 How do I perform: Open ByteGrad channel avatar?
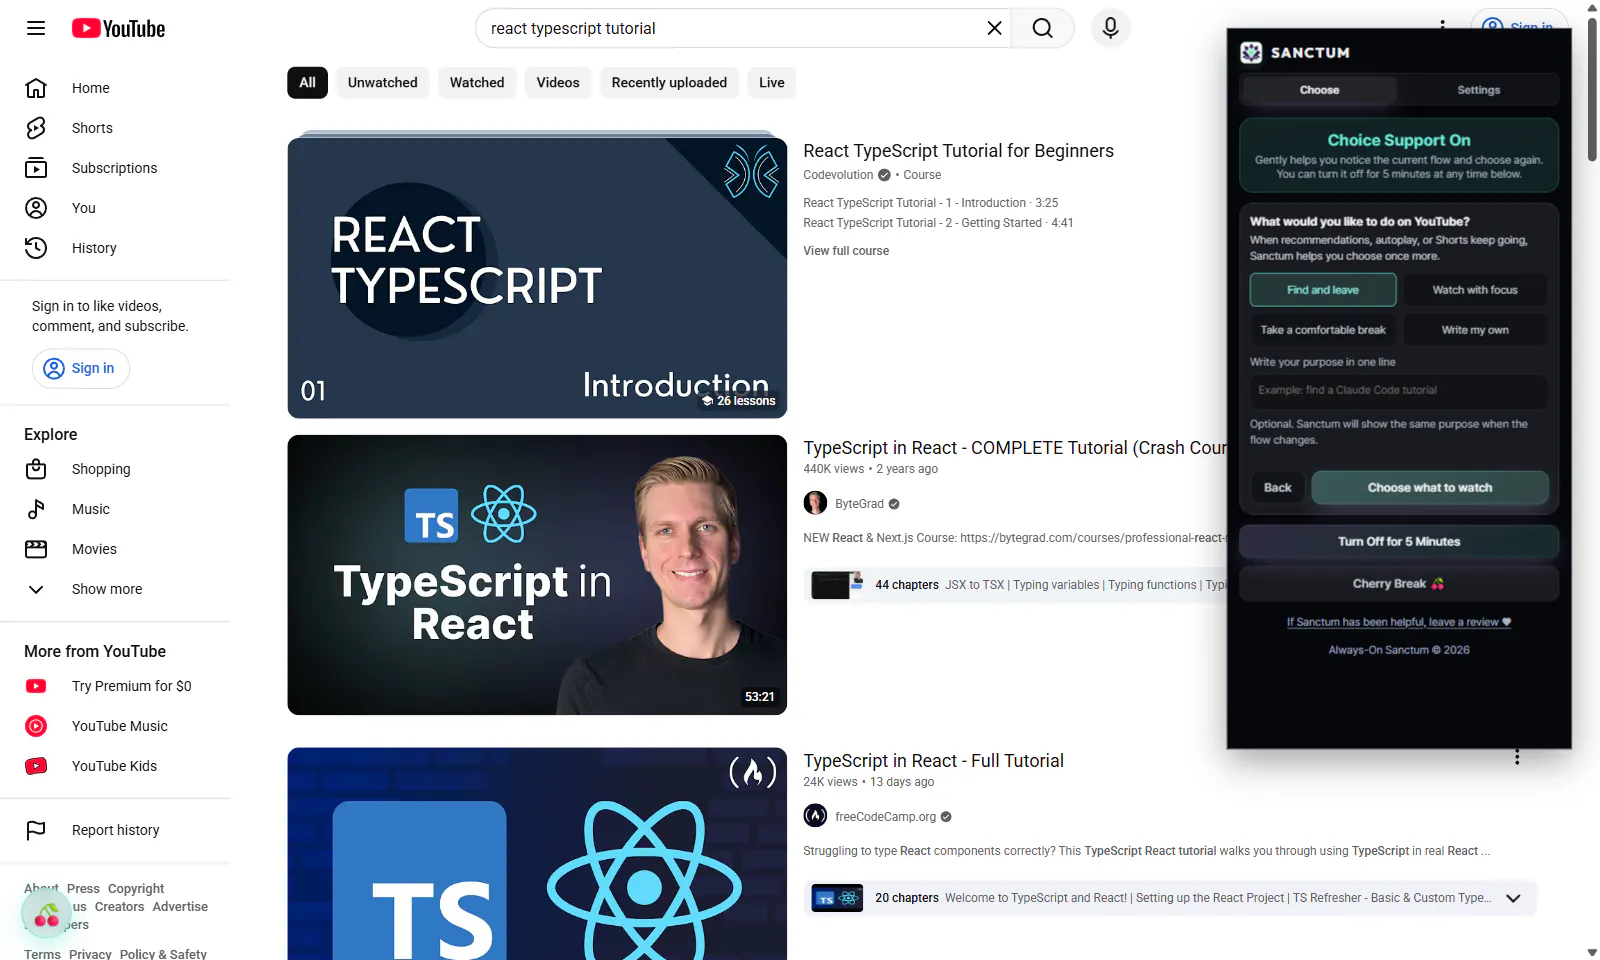point(815,503)
